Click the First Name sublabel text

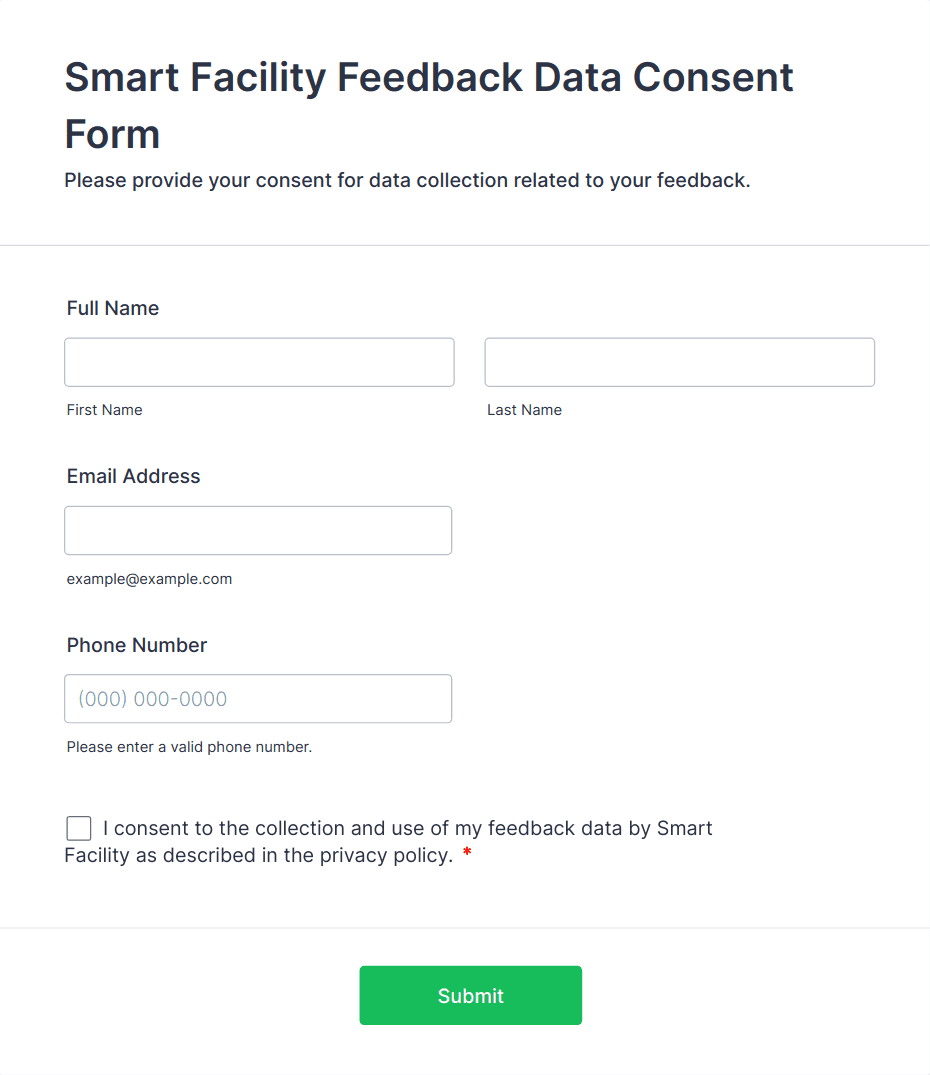(x=105, y=410)
